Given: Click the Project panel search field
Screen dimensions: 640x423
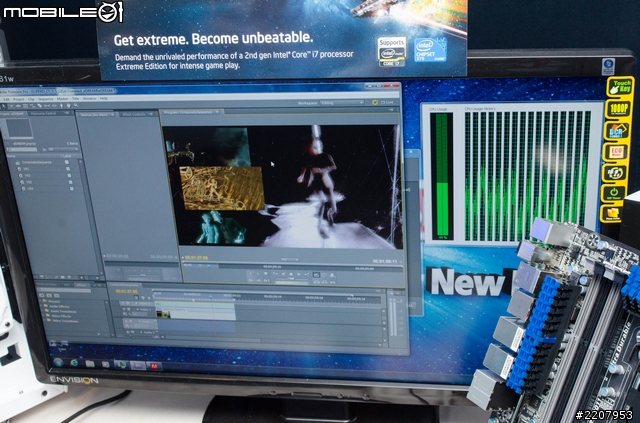Looking at the screenshot, I should pyautogui.click(x=23, y=149).
